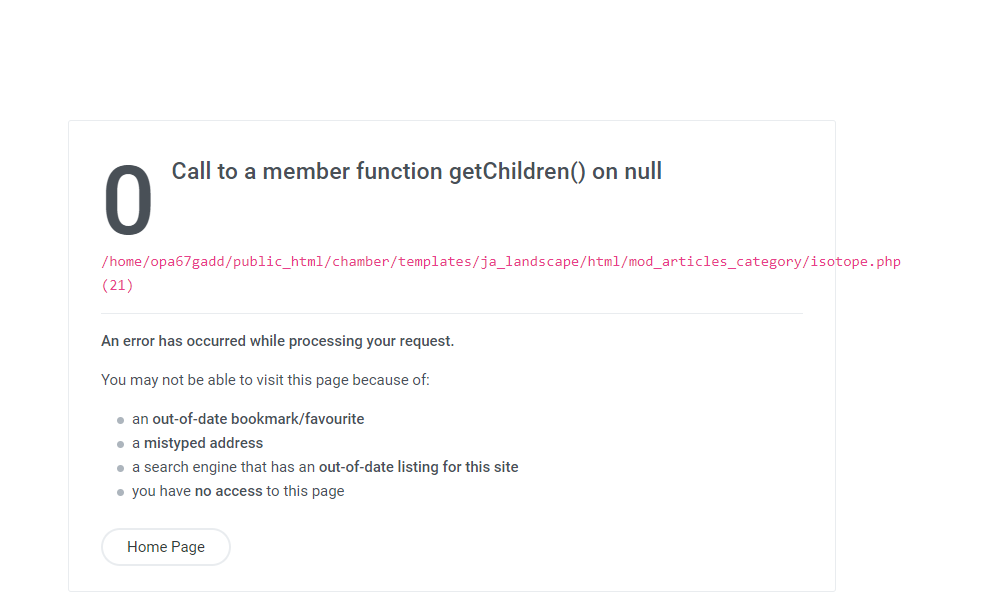The height and width of the screenshot is (612, 1000).
Task: Click the horizontal divider below the file path
Action: tap(451, 313)
